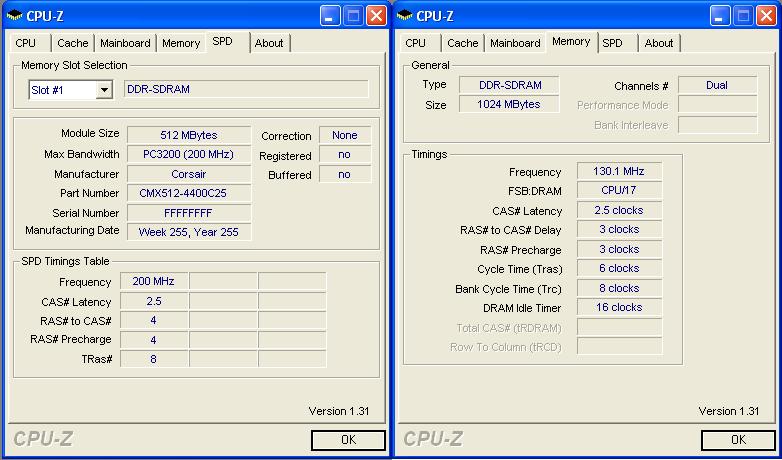
Task: Click RAS# Precharge 3 clocks value
Action: pyautogui.click(x=619, y=249)
